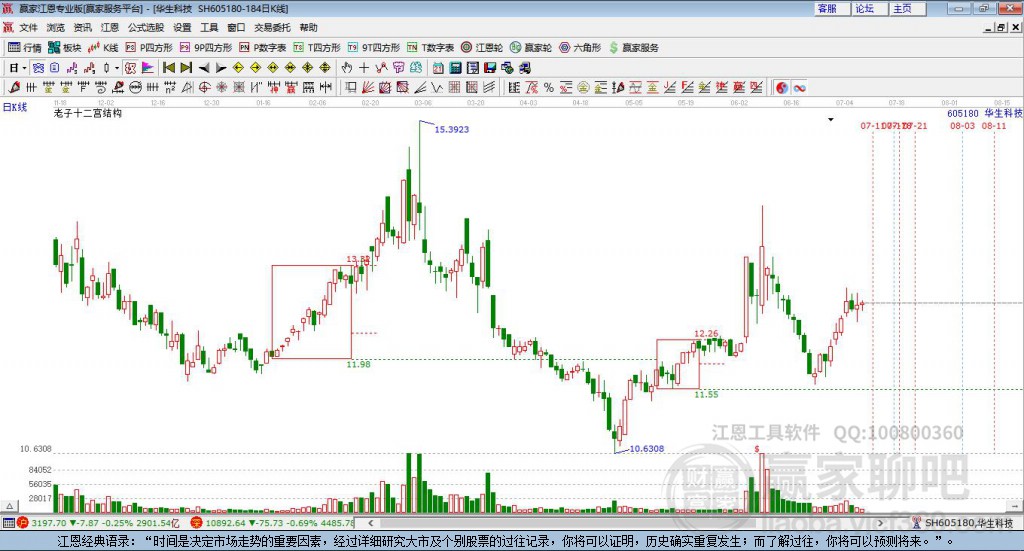1024x551 pixels.
Task: Click the percent % tool icon
Action: 549,87
